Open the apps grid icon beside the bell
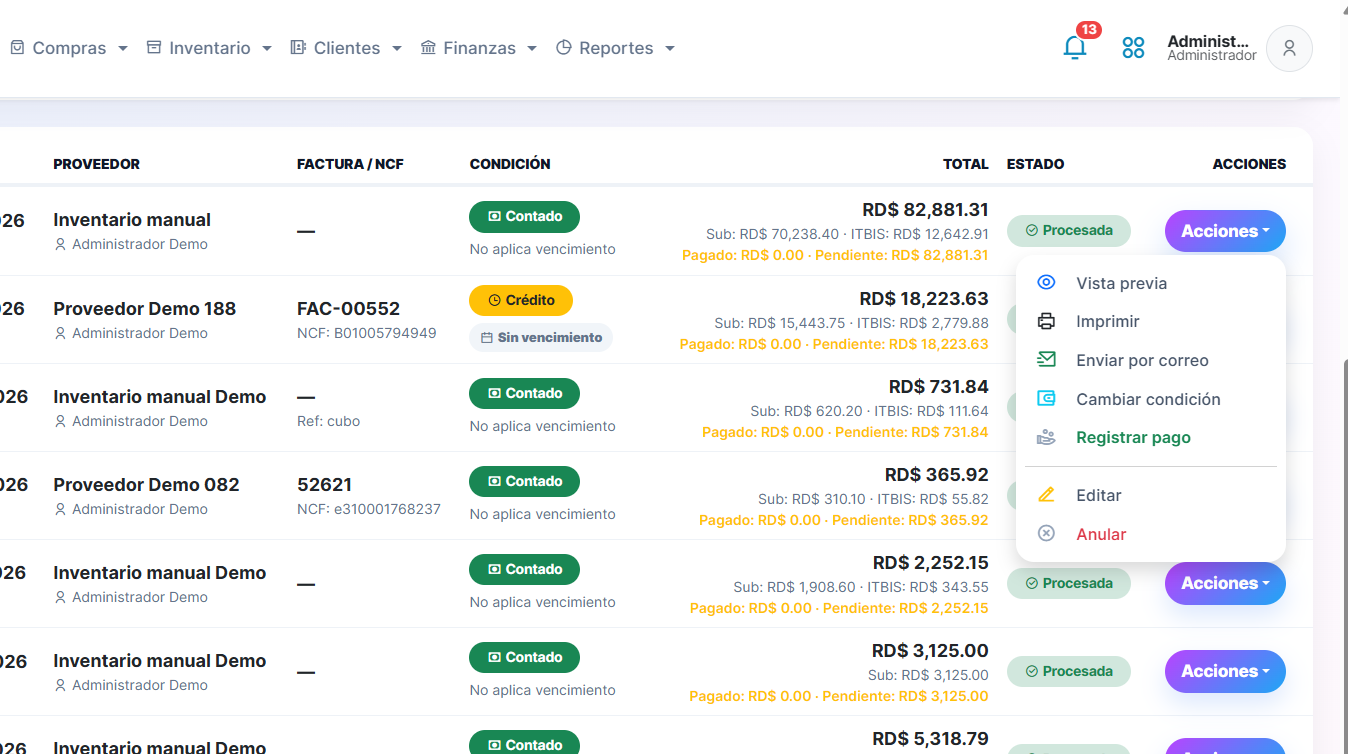The height and width of the screenshot is (754, 1348). [x=1133, y=47]
